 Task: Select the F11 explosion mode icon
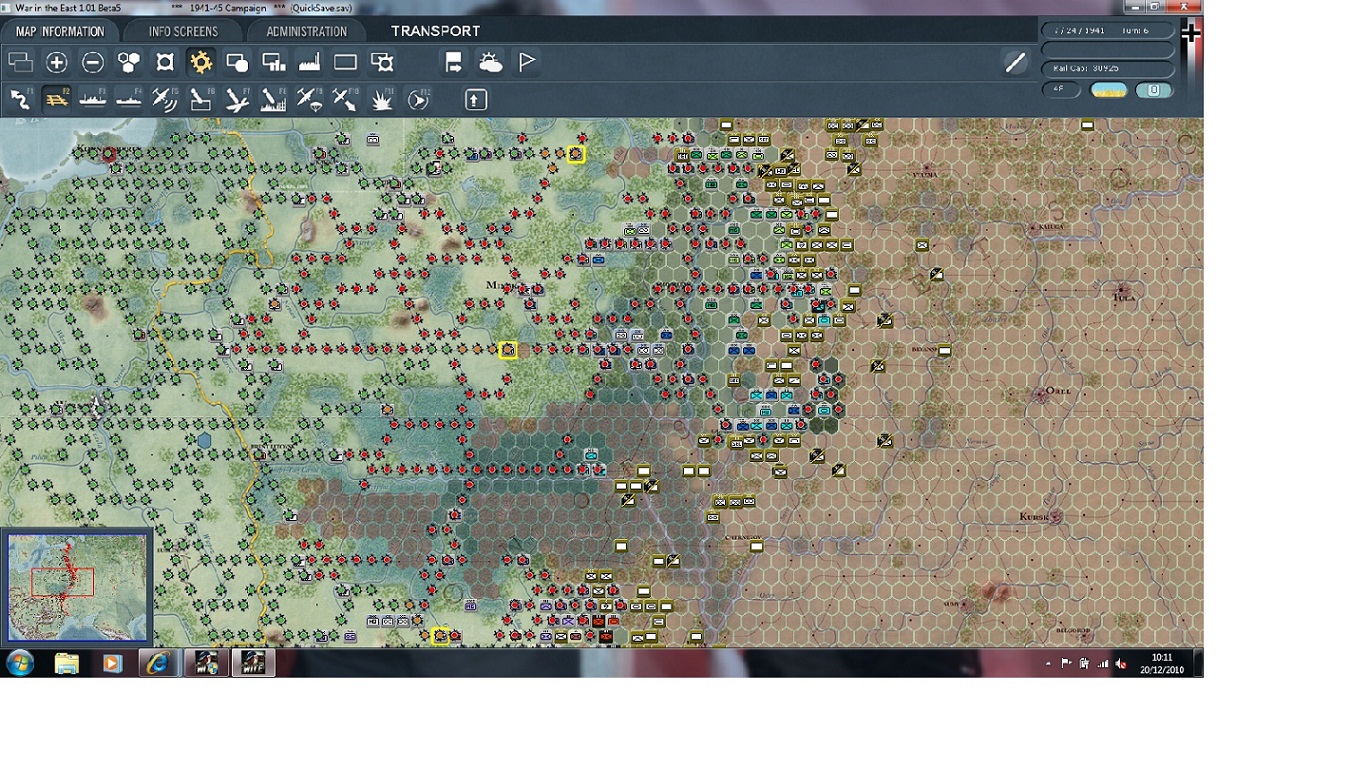[382, 99]
